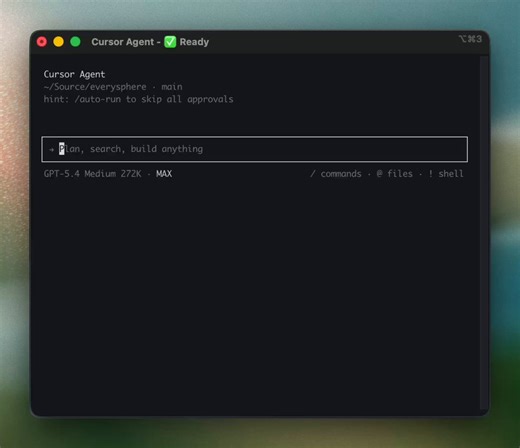Click the 'MAX' mode label
The width and height of the screenshot is (520, 448).
point(164,174)
